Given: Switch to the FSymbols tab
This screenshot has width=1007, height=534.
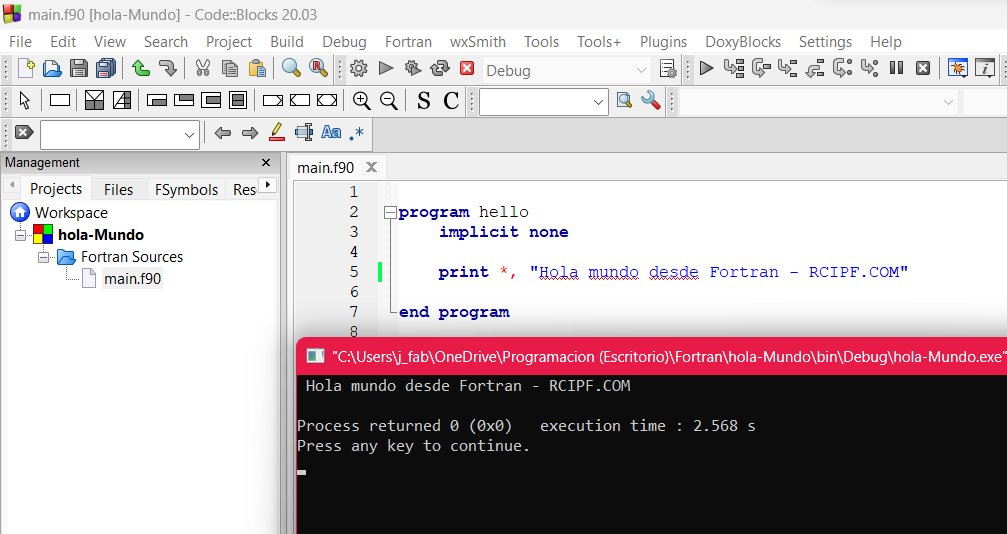Looking at the screenshot, I should [186, 189].
